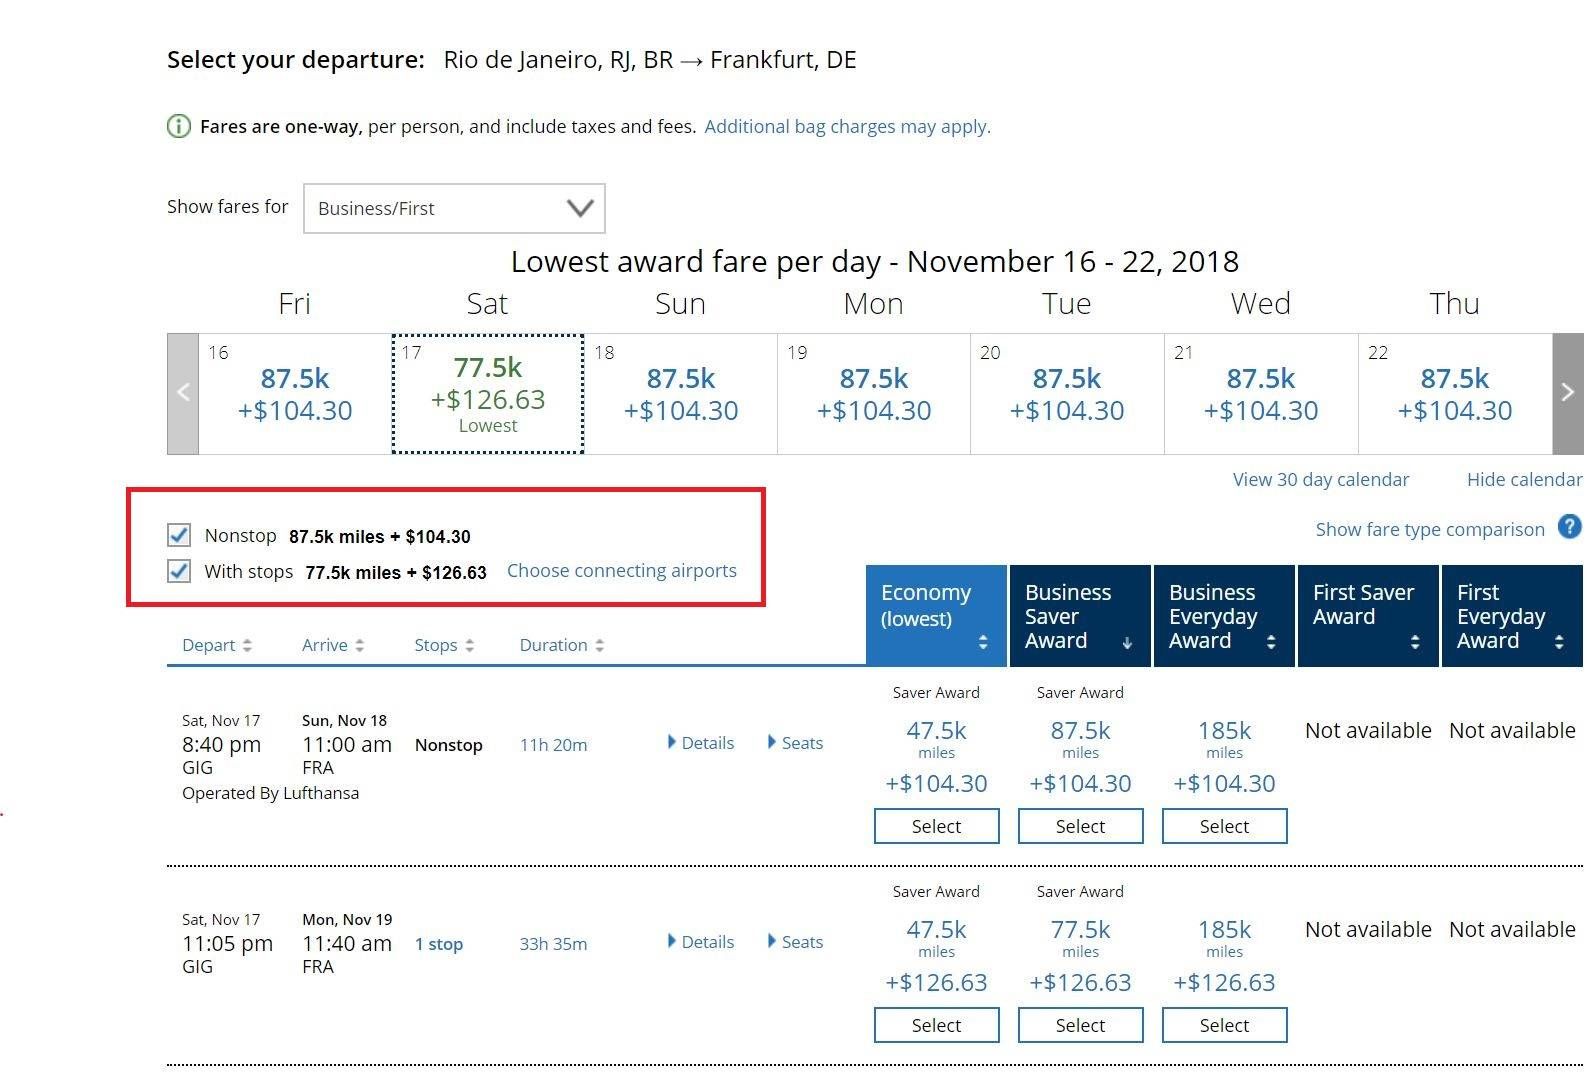The width and height of the screenshot is (1587, 1077).
Task: Uncheck the With stops checkbox
Action: click(179, 571)
